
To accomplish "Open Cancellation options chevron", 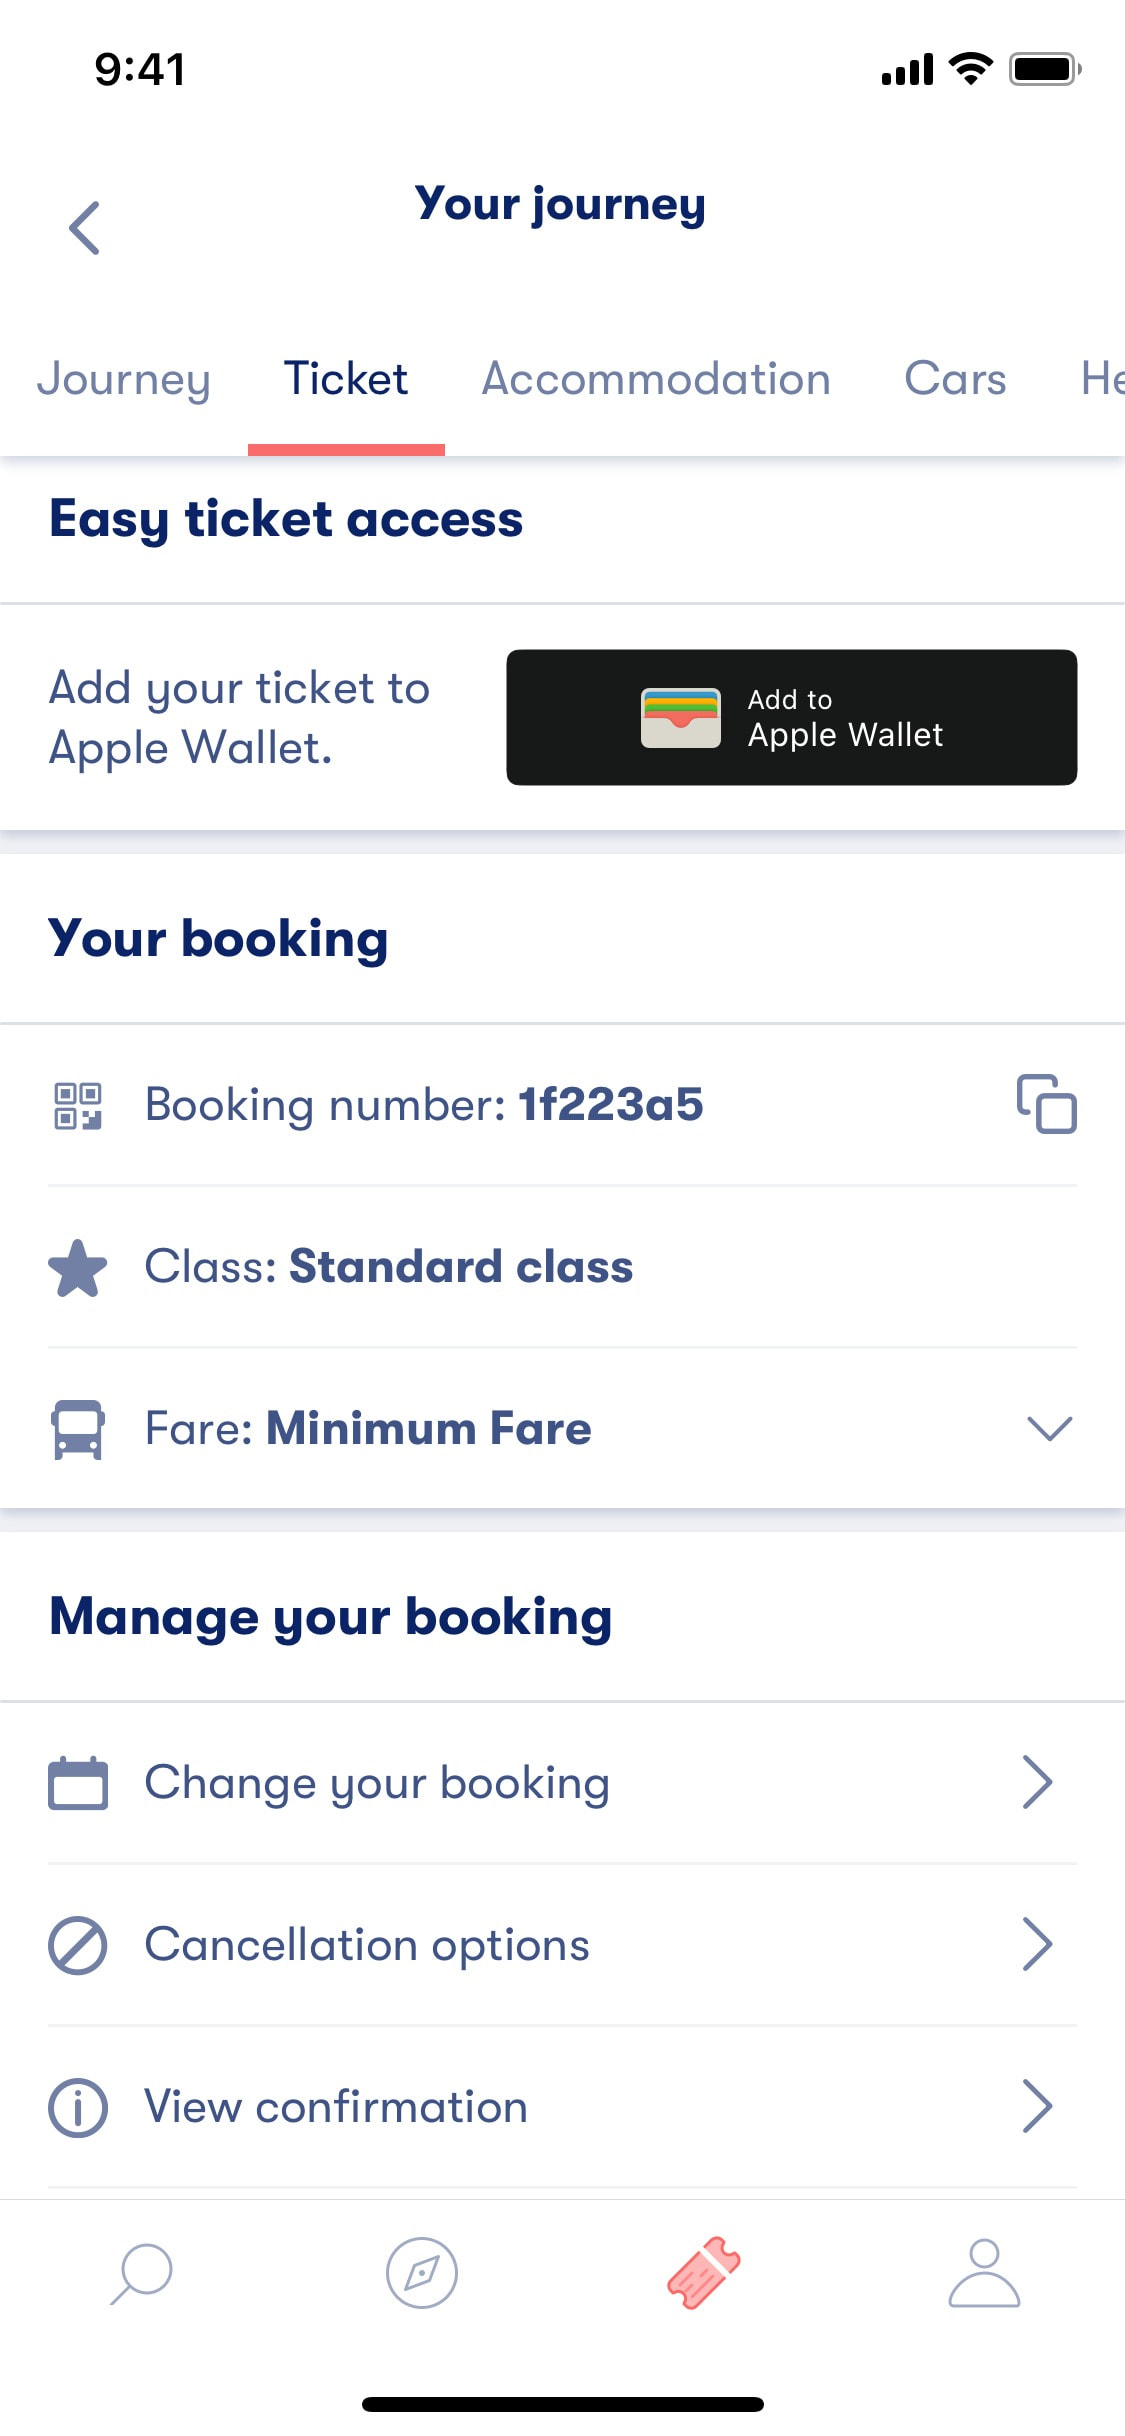I will (1037, 1944).
